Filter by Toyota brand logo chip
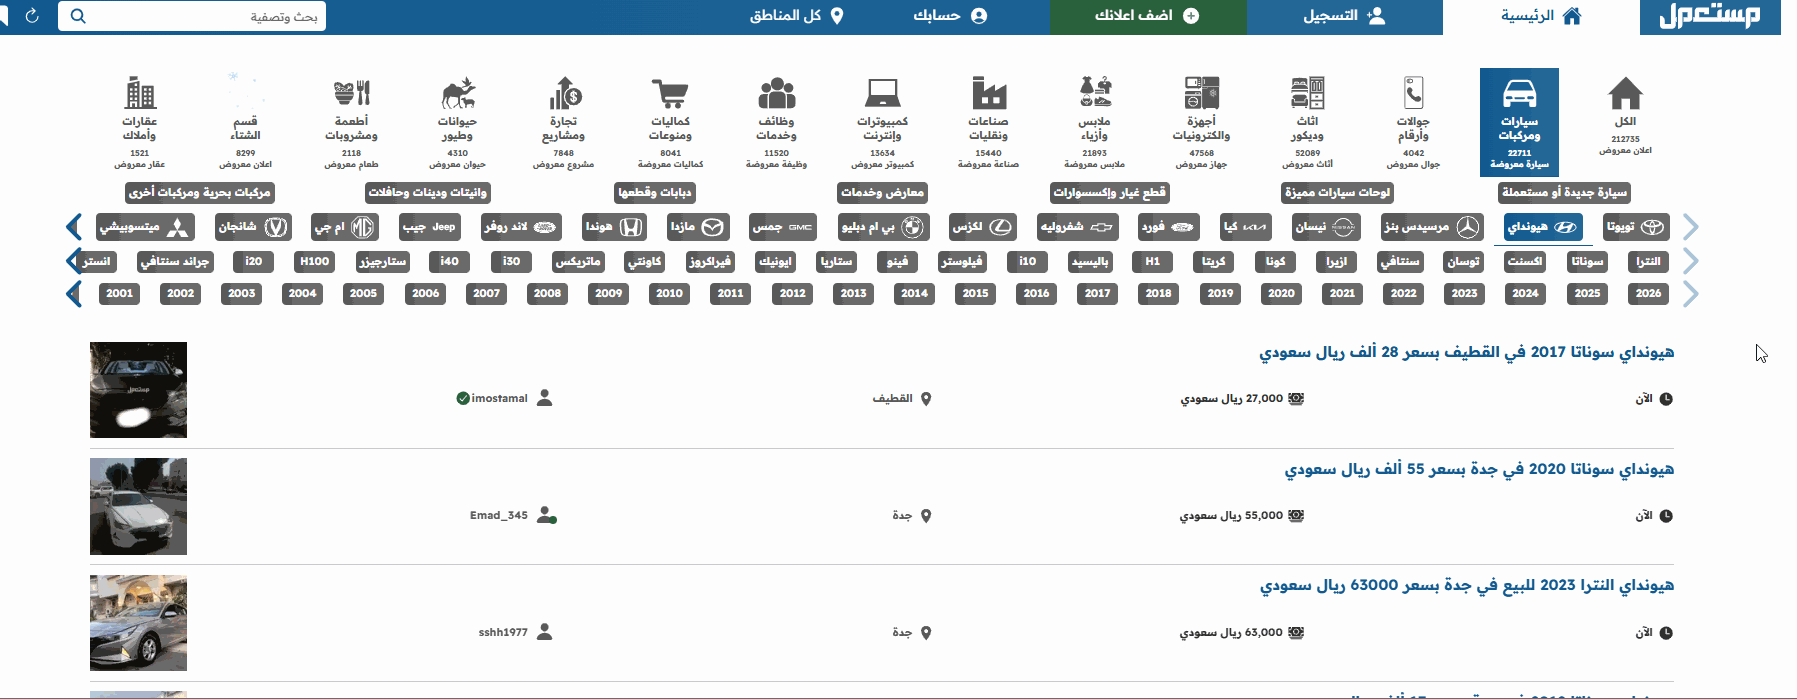1797x699 pixels. click(1636, 227)
